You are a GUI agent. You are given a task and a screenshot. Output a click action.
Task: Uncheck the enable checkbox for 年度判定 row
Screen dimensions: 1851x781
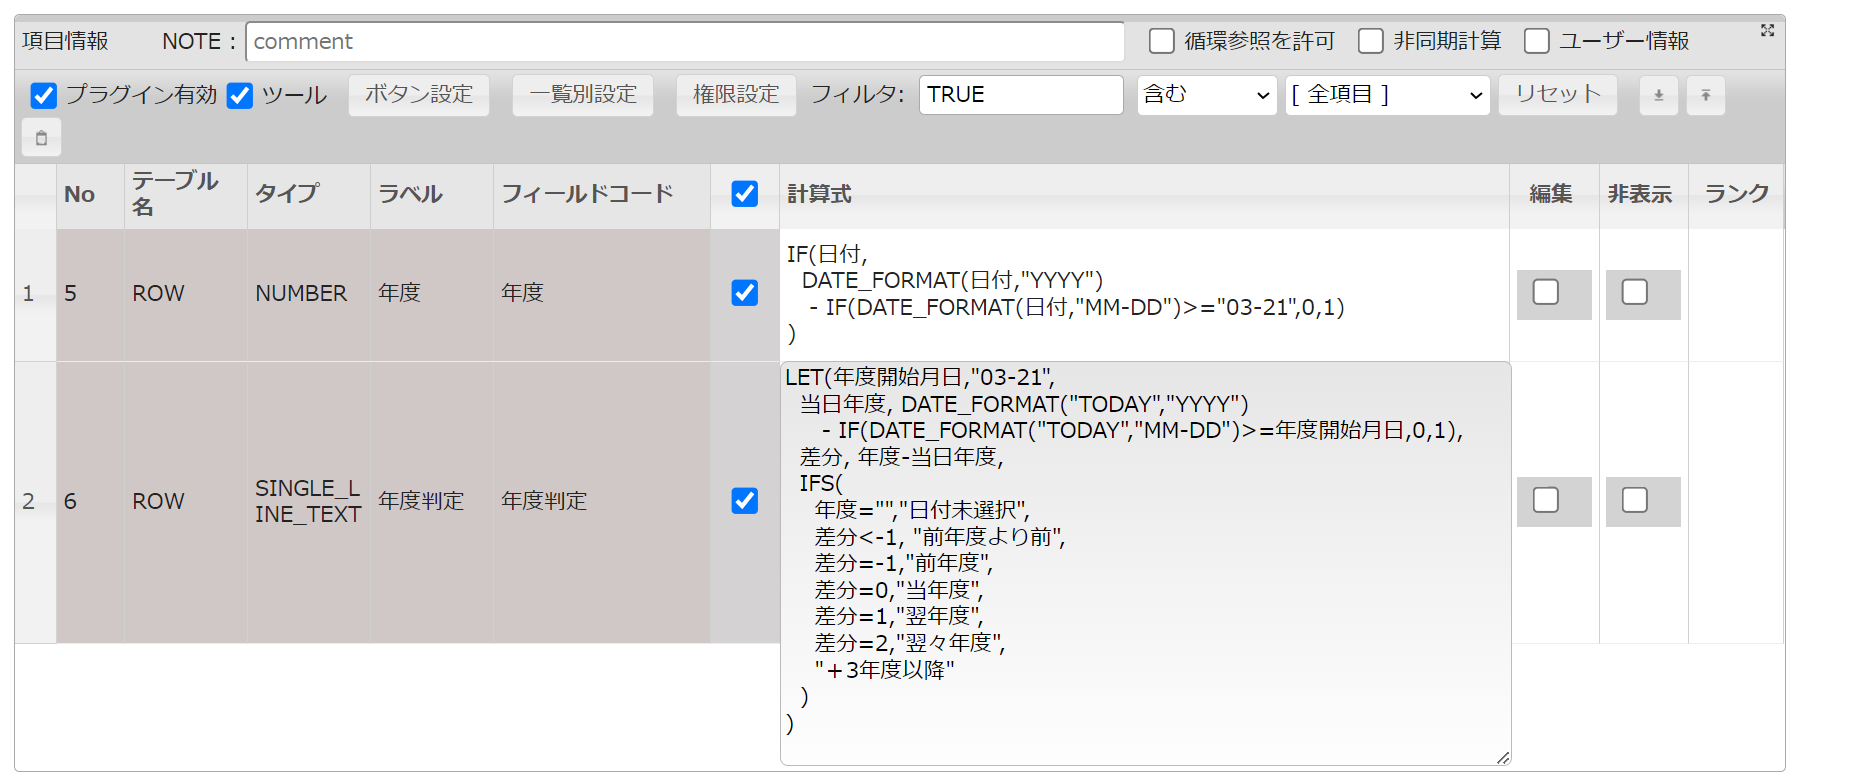[x=745, y=501]
